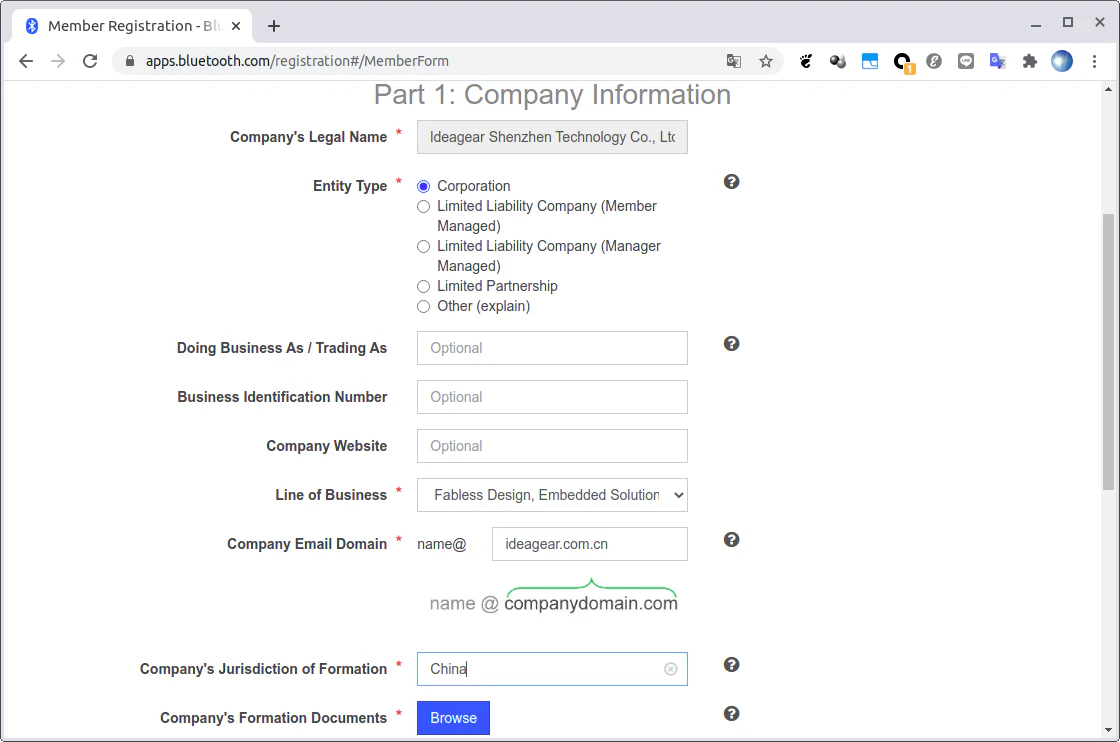Show help for Doing Business As field
1120x742 pixels.
(x=731, y=344)
